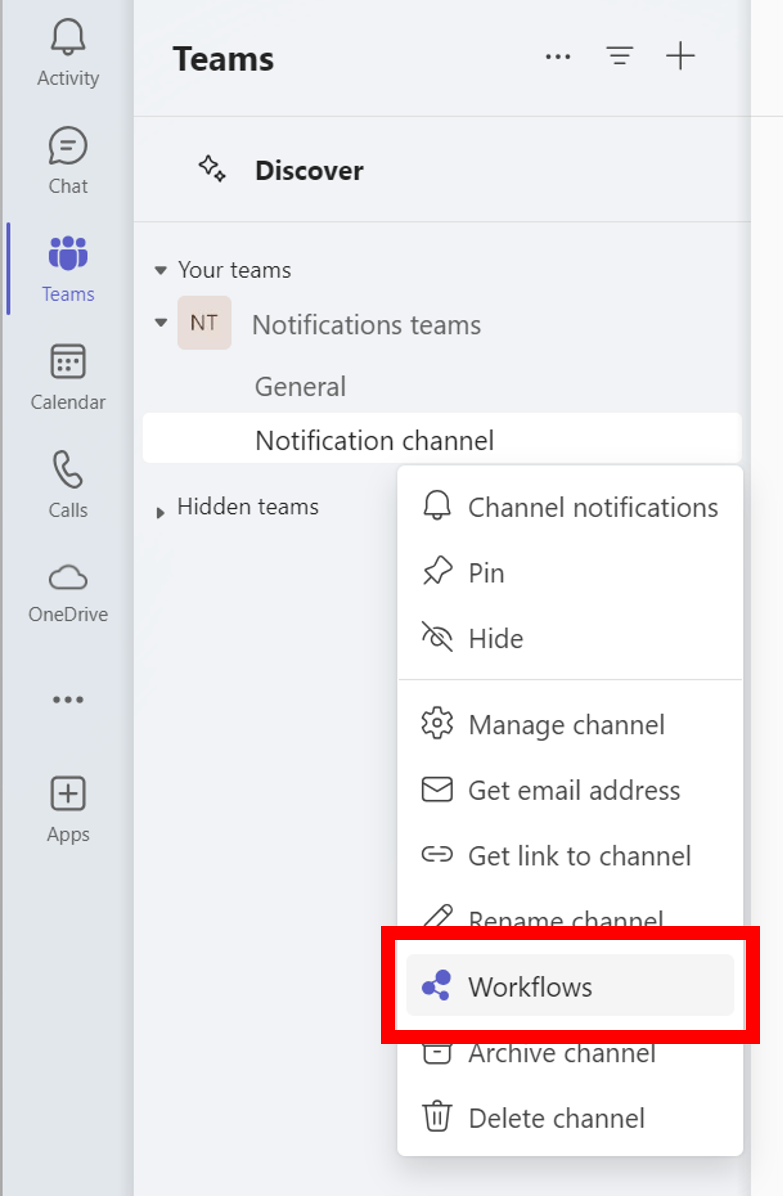Choose Workflows from the context menu
Image resolution: width=783 pixels, height=1196 pixels.
point(570,986)
